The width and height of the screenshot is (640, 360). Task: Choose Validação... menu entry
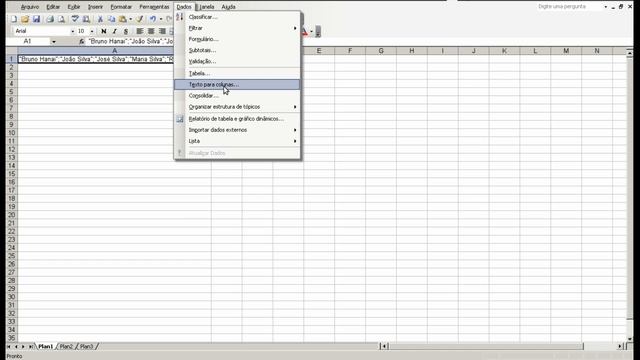tap(237, 61)
